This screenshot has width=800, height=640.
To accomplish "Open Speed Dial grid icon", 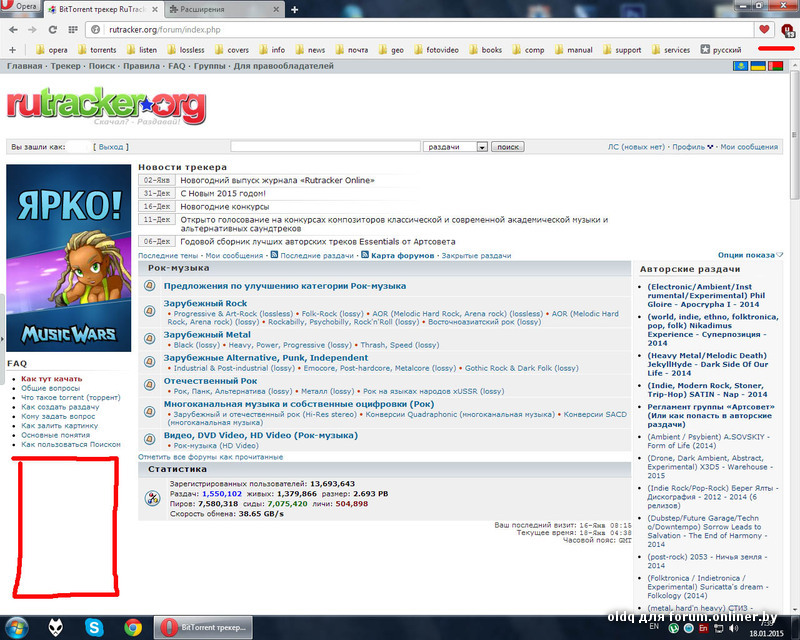I will pyautogui.click(x=73, y=30).
